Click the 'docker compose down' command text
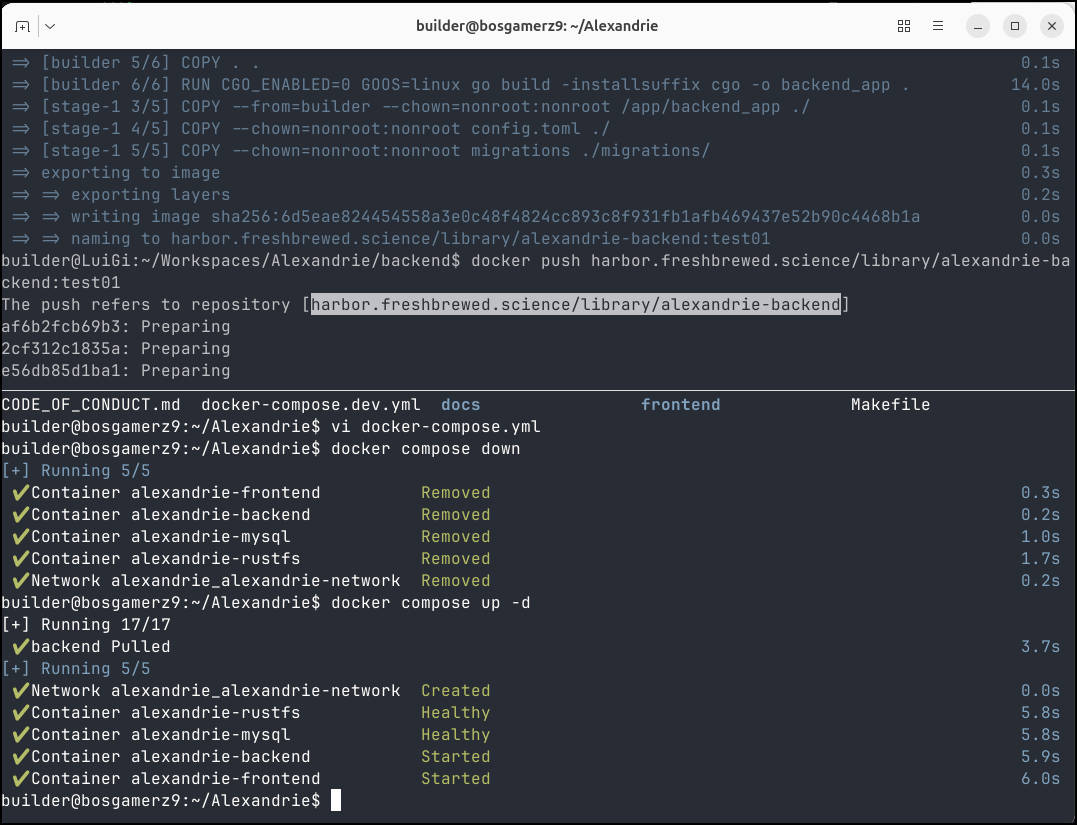The width and height of the screenshot is (1077, 825). (425, 449)
